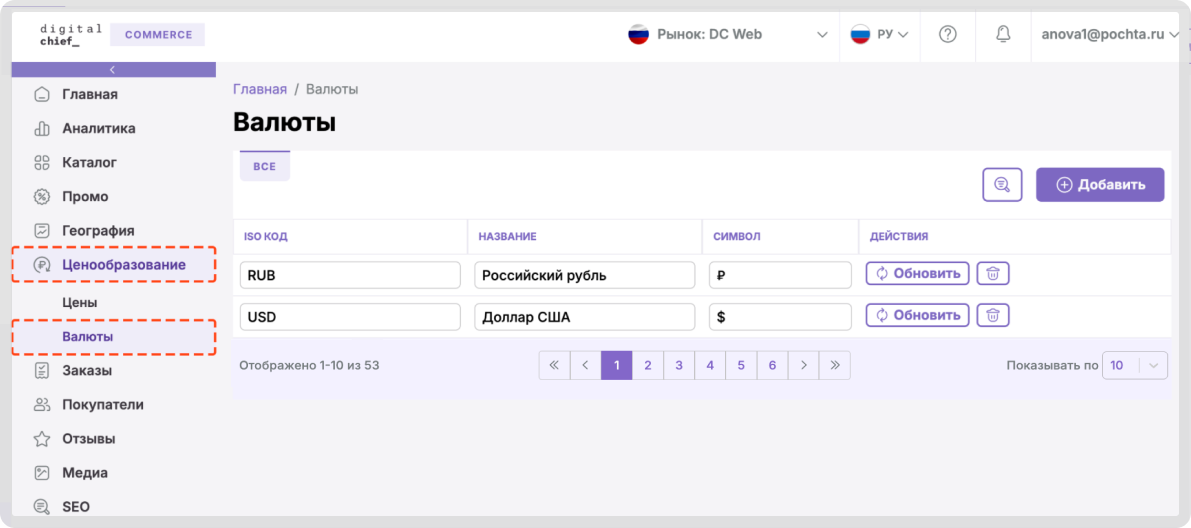Go to first page of pagination
The image size is (1191, 528).
click(x=554, y=365)
